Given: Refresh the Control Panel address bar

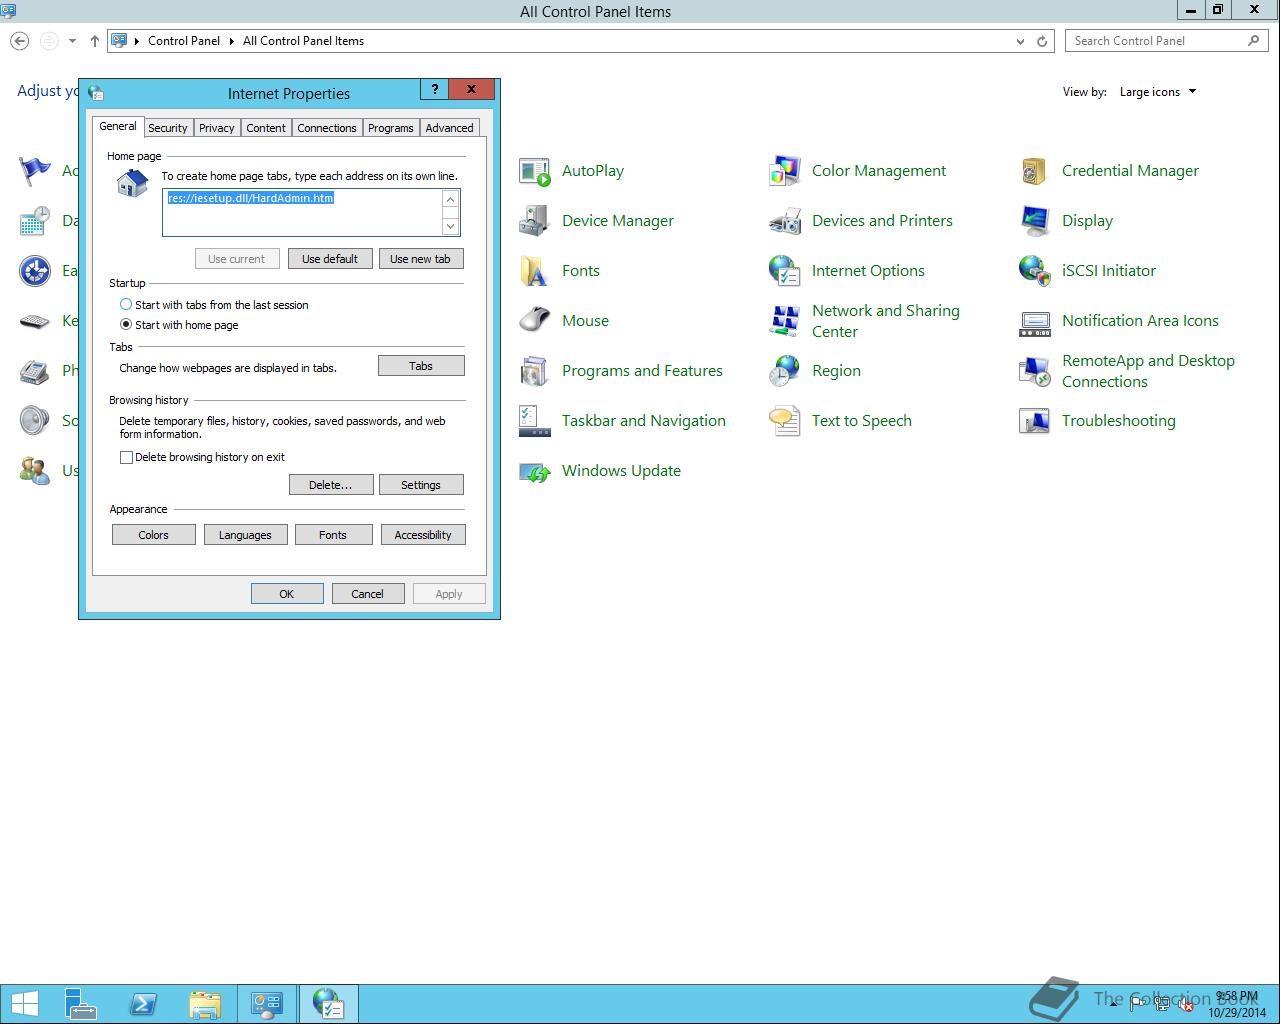Looking at the screenshot, I should [1042, 41].
